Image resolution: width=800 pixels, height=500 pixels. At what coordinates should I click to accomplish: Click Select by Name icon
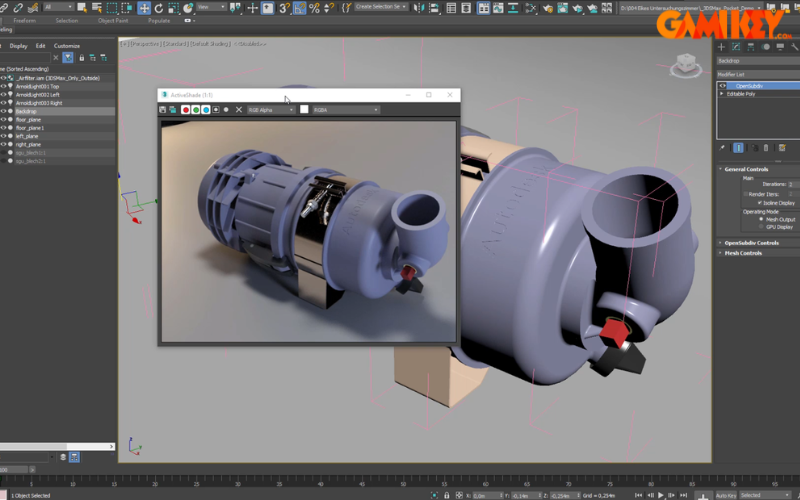coord(96,8)
